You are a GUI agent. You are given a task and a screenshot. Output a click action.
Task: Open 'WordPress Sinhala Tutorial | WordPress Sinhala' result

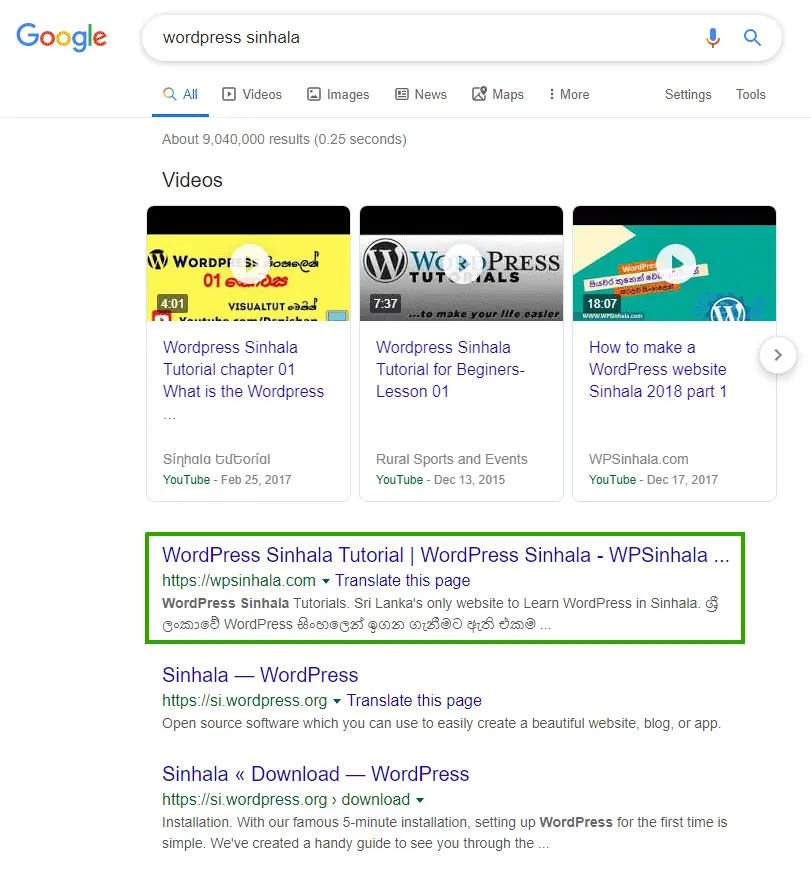coord(445,555)
